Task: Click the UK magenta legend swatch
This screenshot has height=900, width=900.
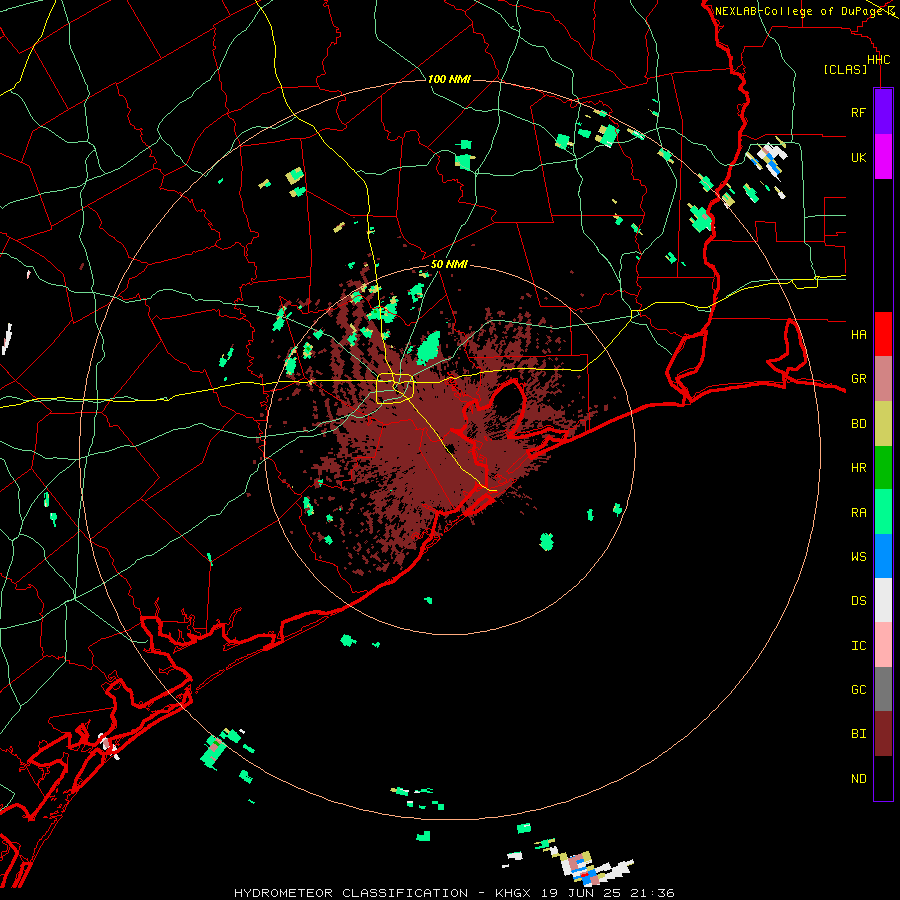Action: tap(883, 157)
